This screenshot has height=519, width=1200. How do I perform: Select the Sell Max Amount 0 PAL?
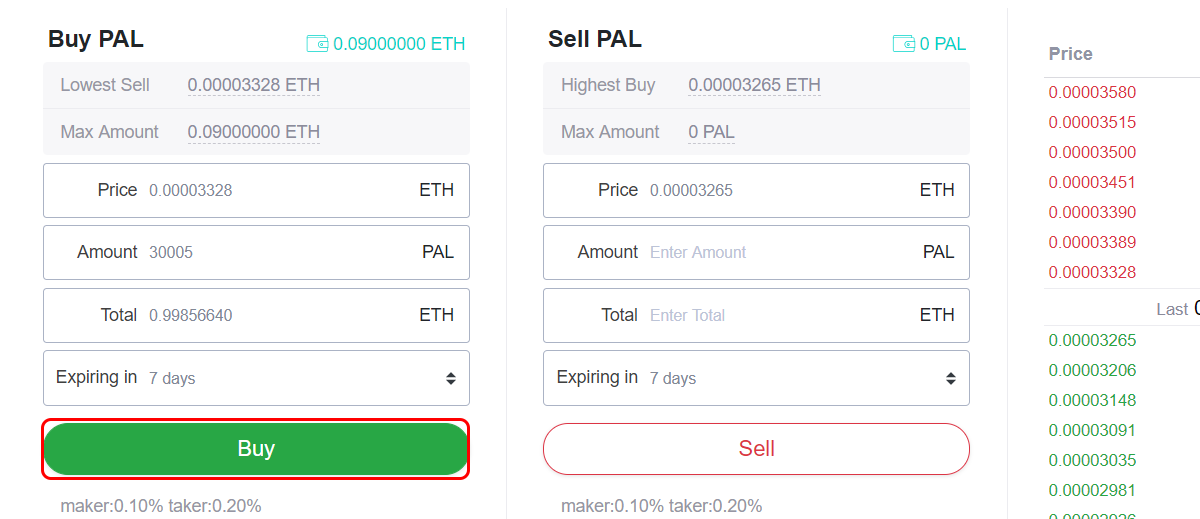[711, 132]
